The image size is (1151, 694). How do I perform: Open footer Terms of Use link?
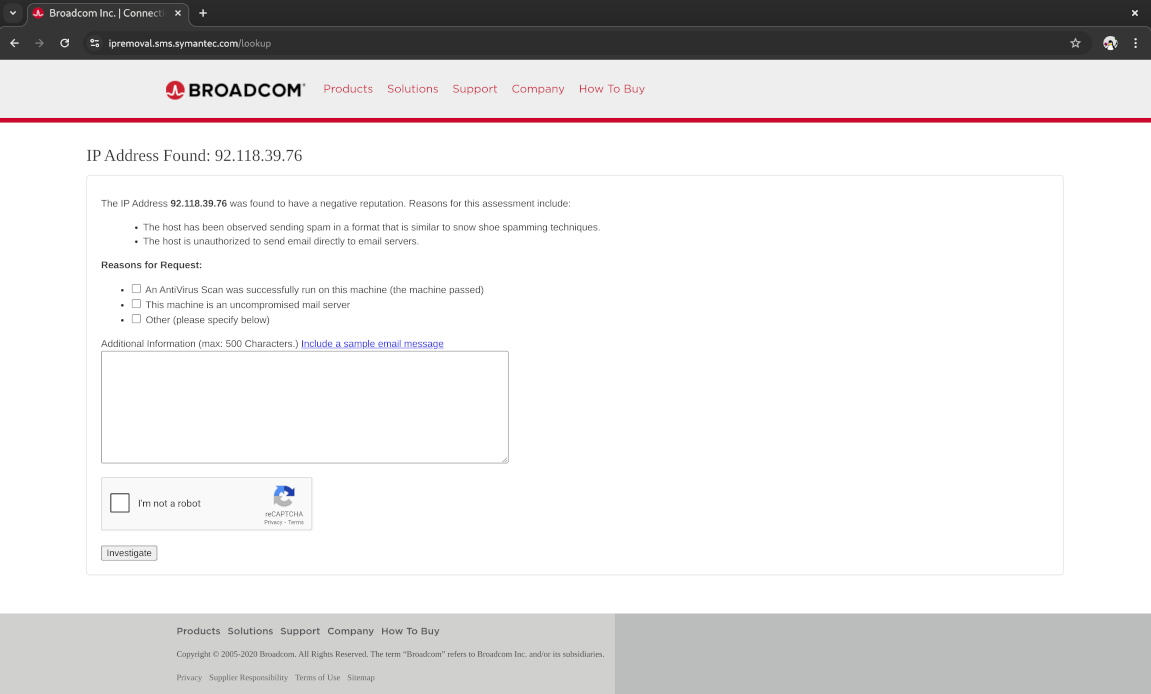[x=318, y=677]
